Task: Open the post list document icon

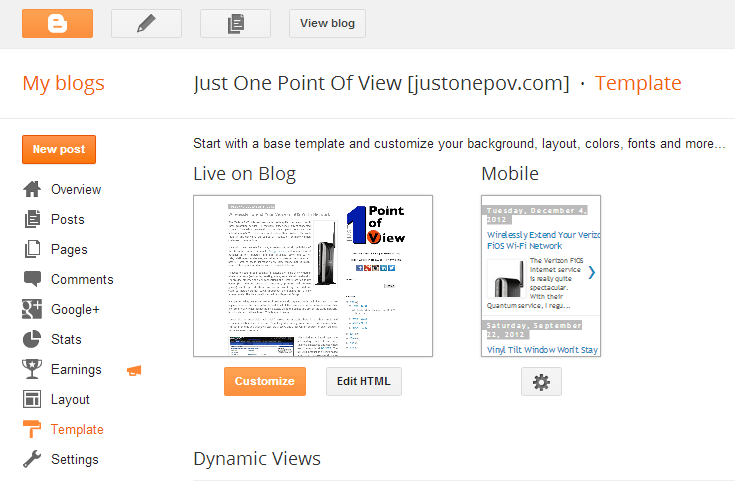Action: pos(235,23)
